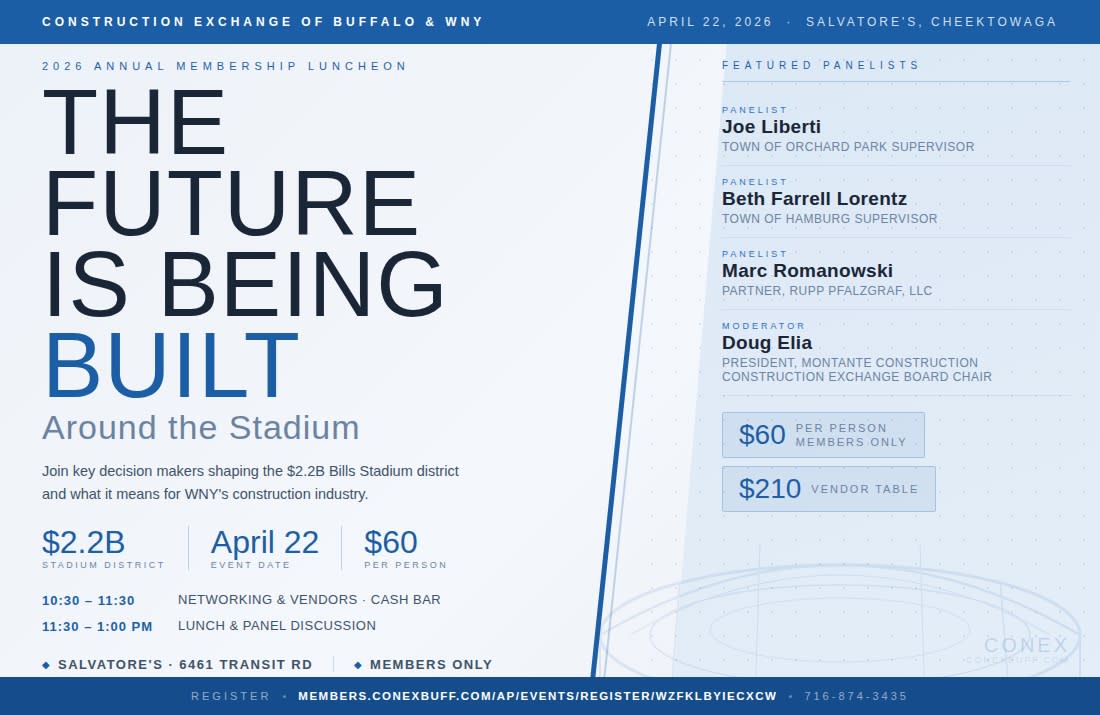
Task: Click the CONEX logo watermark
Action: tap(1025, 646)
